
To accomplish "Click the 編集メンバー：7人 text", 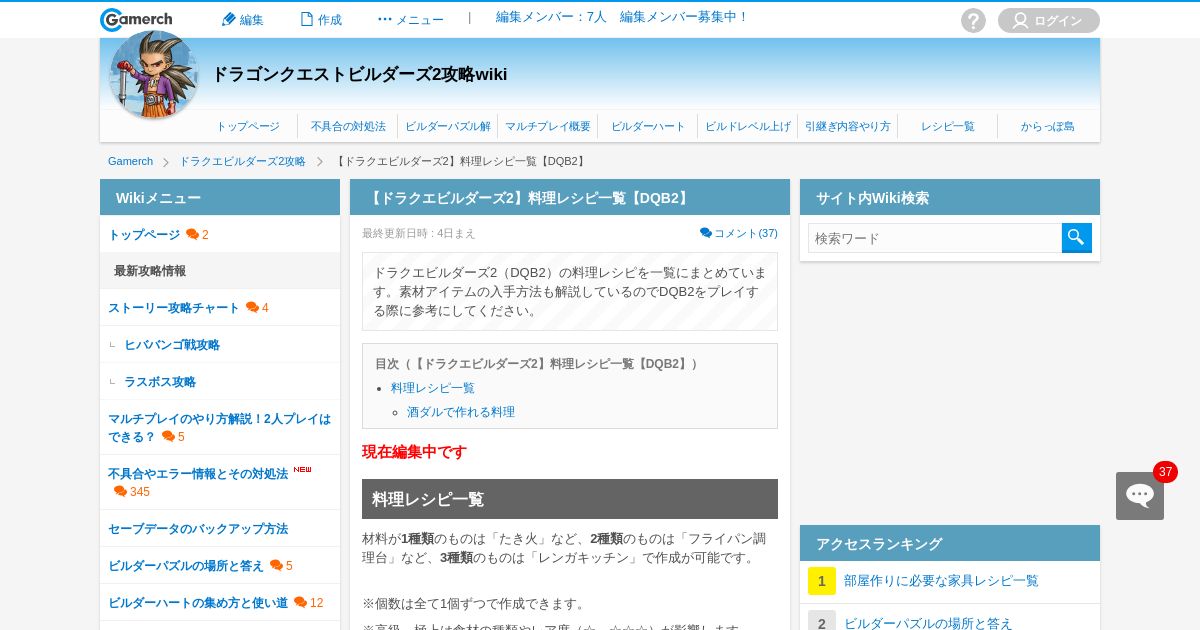I will [551, 17].
